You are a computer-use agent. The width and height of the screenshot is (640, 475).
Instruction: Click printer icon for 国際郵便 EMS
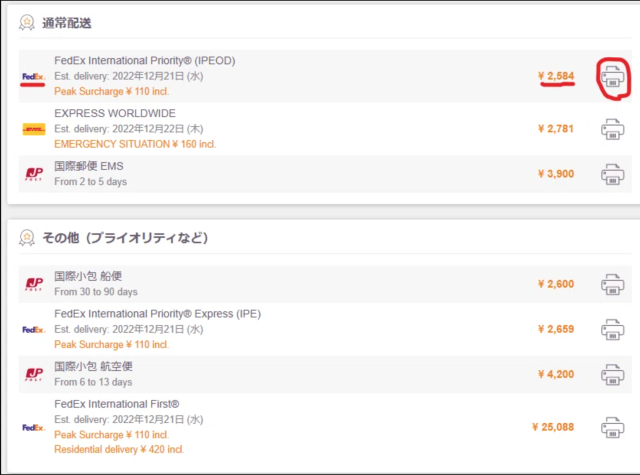coord(612,174)
